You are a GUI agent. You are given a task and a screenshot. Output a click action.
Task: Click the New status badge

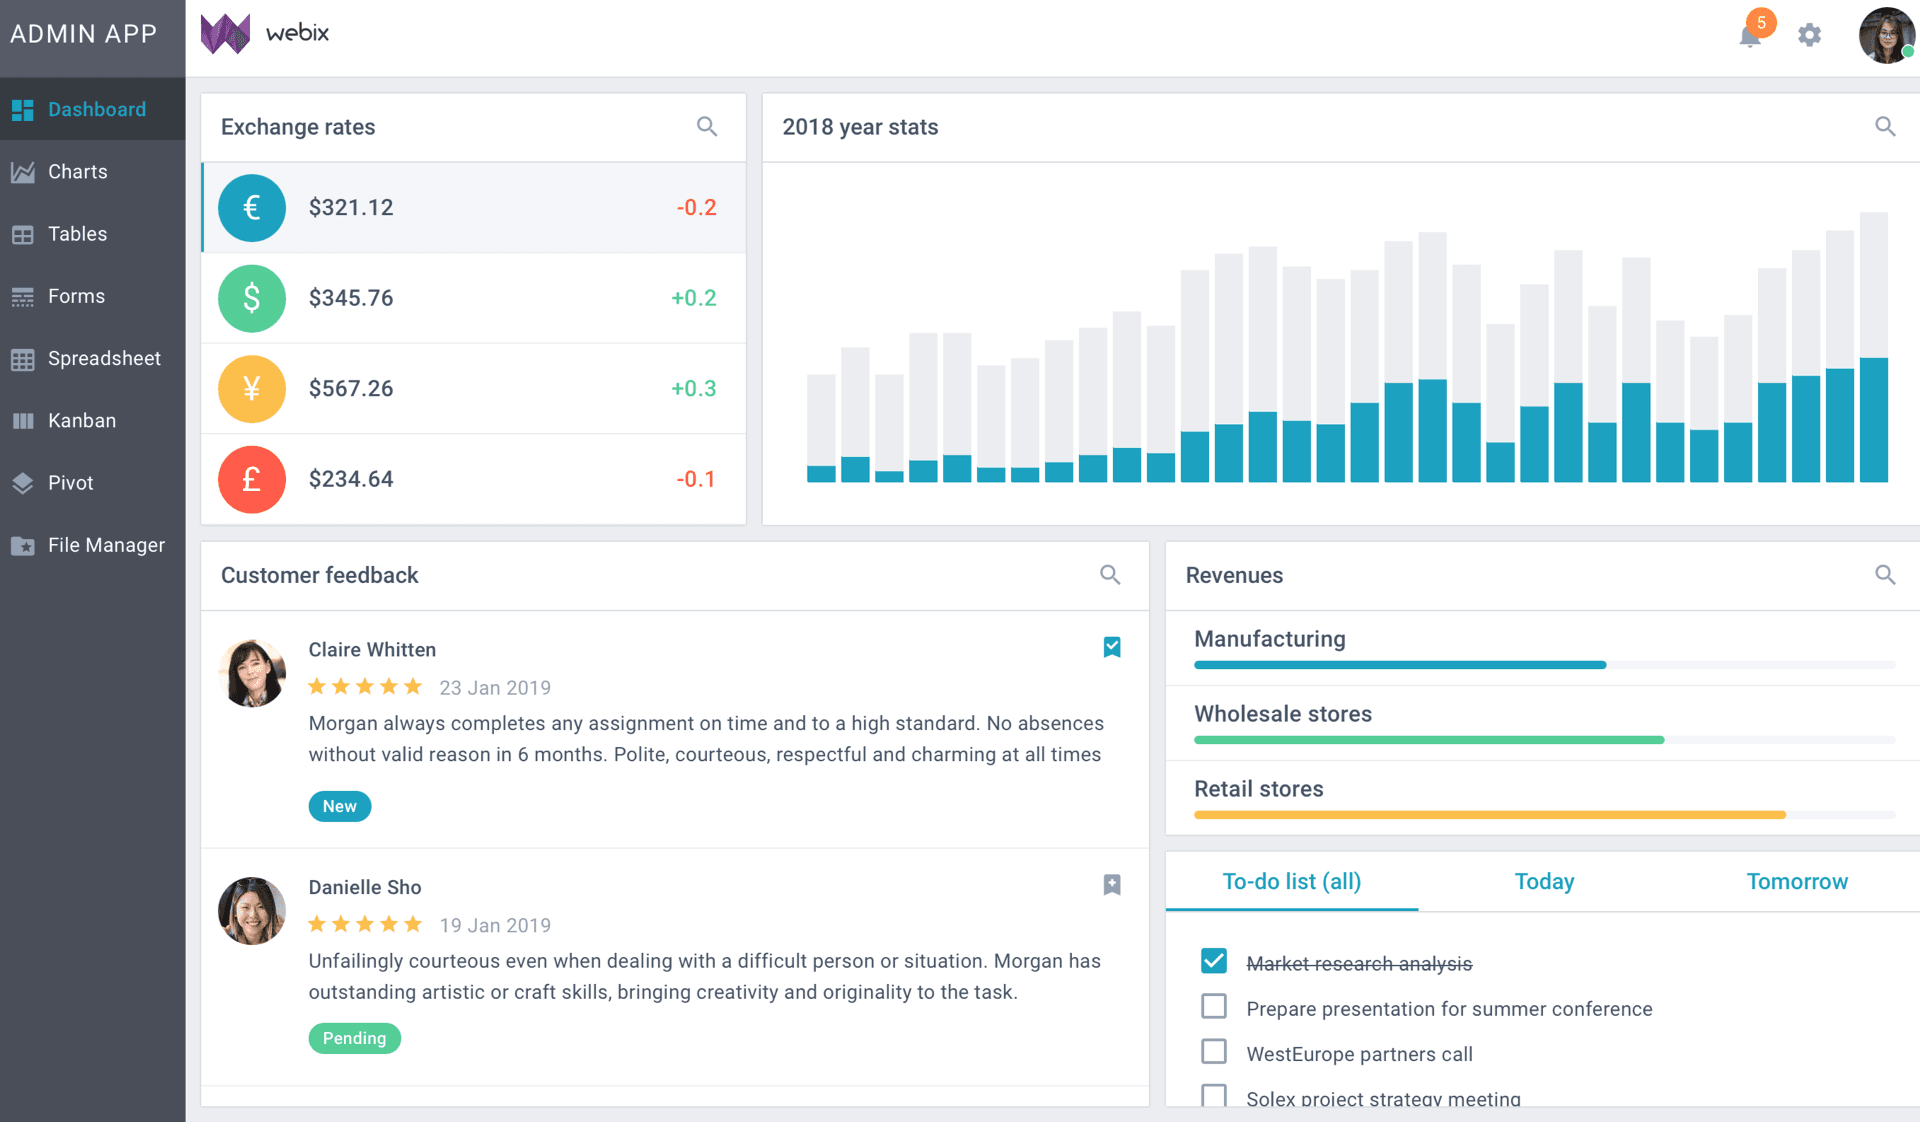[x=340, y=806]
